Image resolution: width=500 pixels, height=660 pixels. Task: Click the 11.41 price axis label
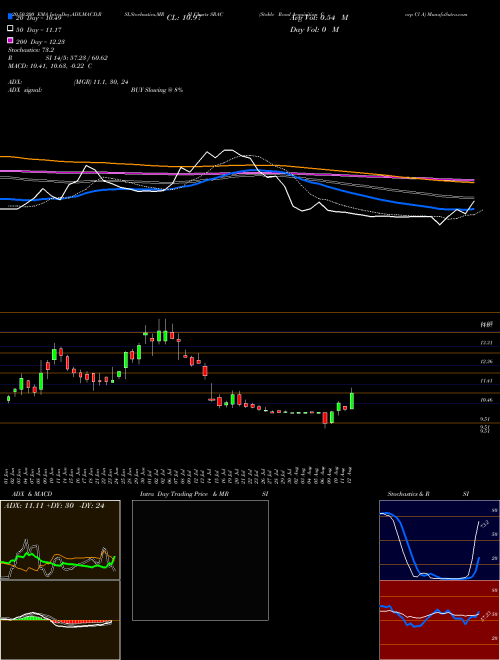pyautogui.click(x=487, y=381)
